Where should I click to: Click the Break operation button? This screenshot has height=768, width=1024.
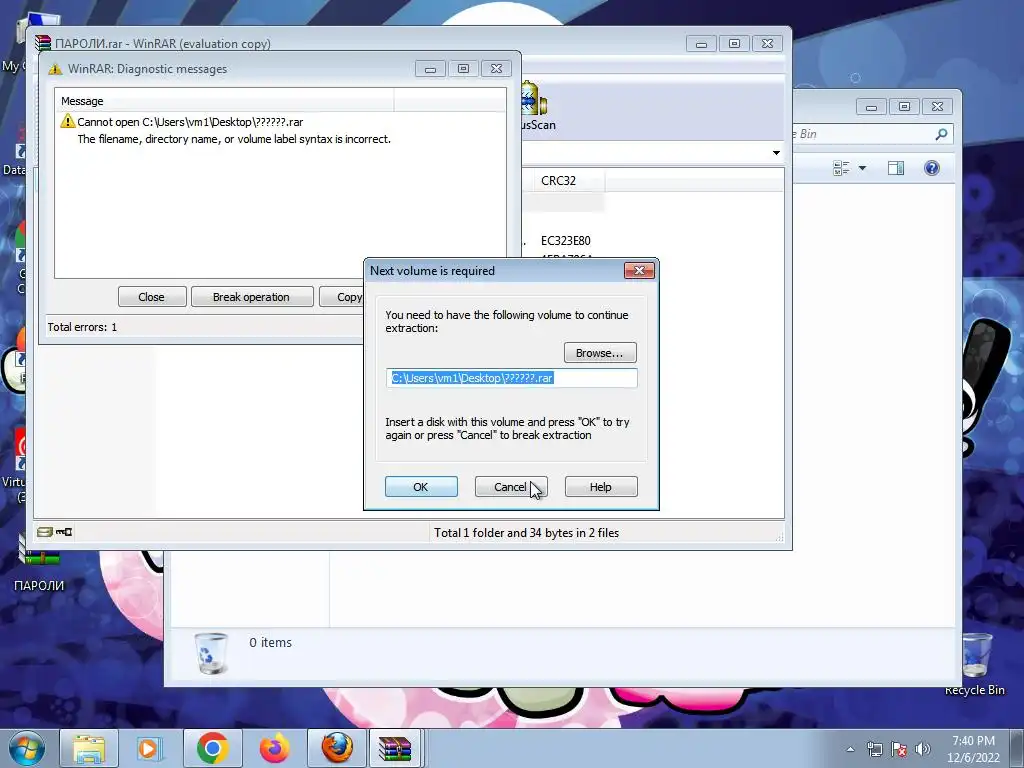tap(251, 296)
